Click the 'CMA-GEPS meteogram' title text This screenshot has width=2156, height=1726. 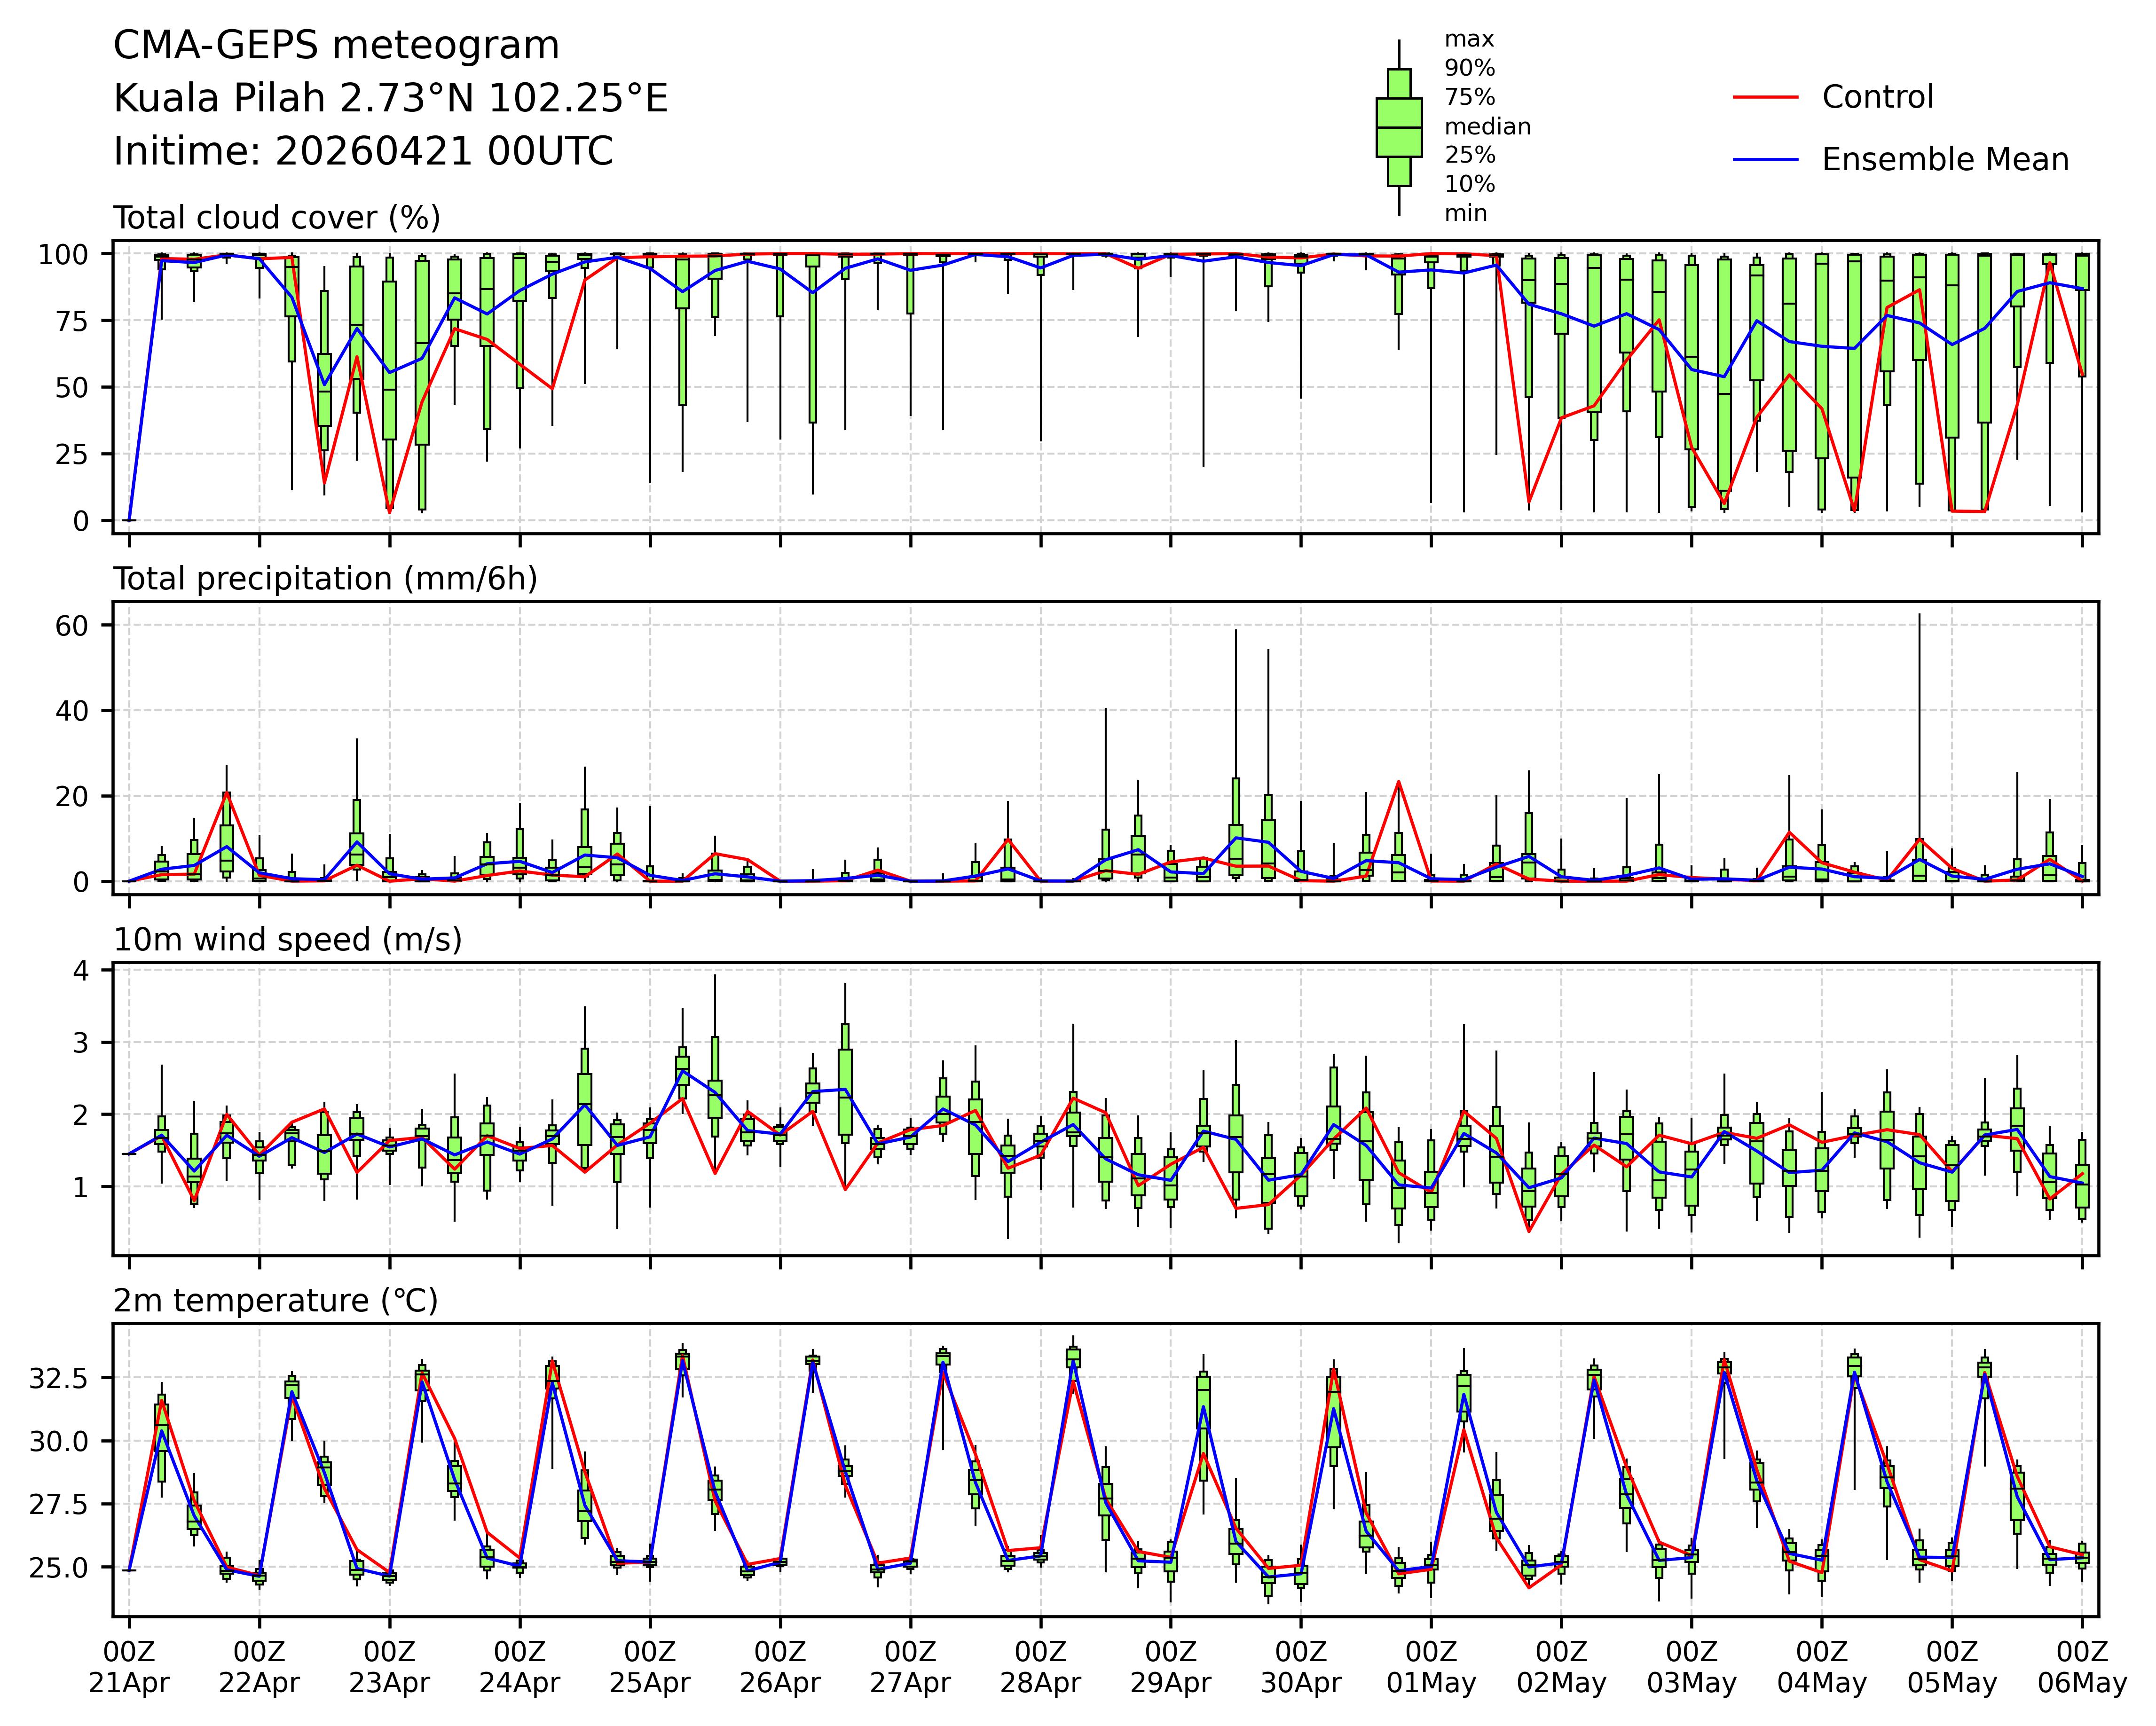[336, 46]
